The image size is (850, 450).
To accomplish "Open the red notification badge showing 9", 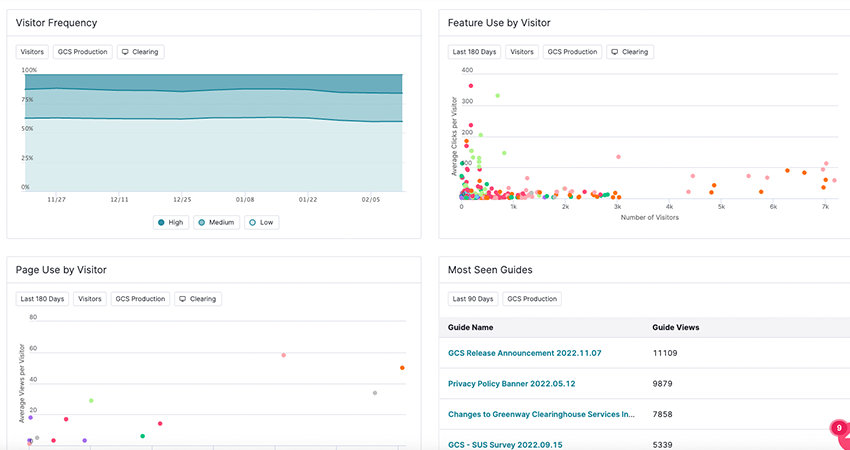I will (838, 428).
